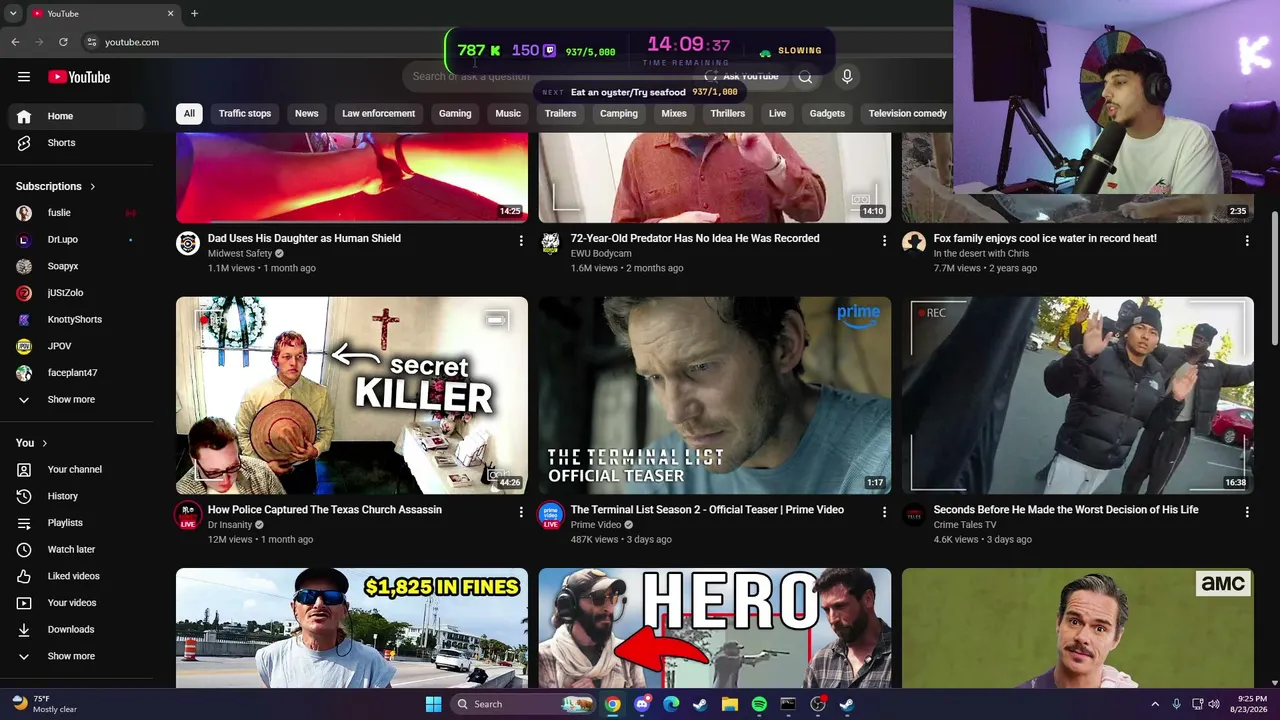Click the Chrome icon on the taskbar
Viewport: 1280px width, 720px height.
(x=612, y=704)
